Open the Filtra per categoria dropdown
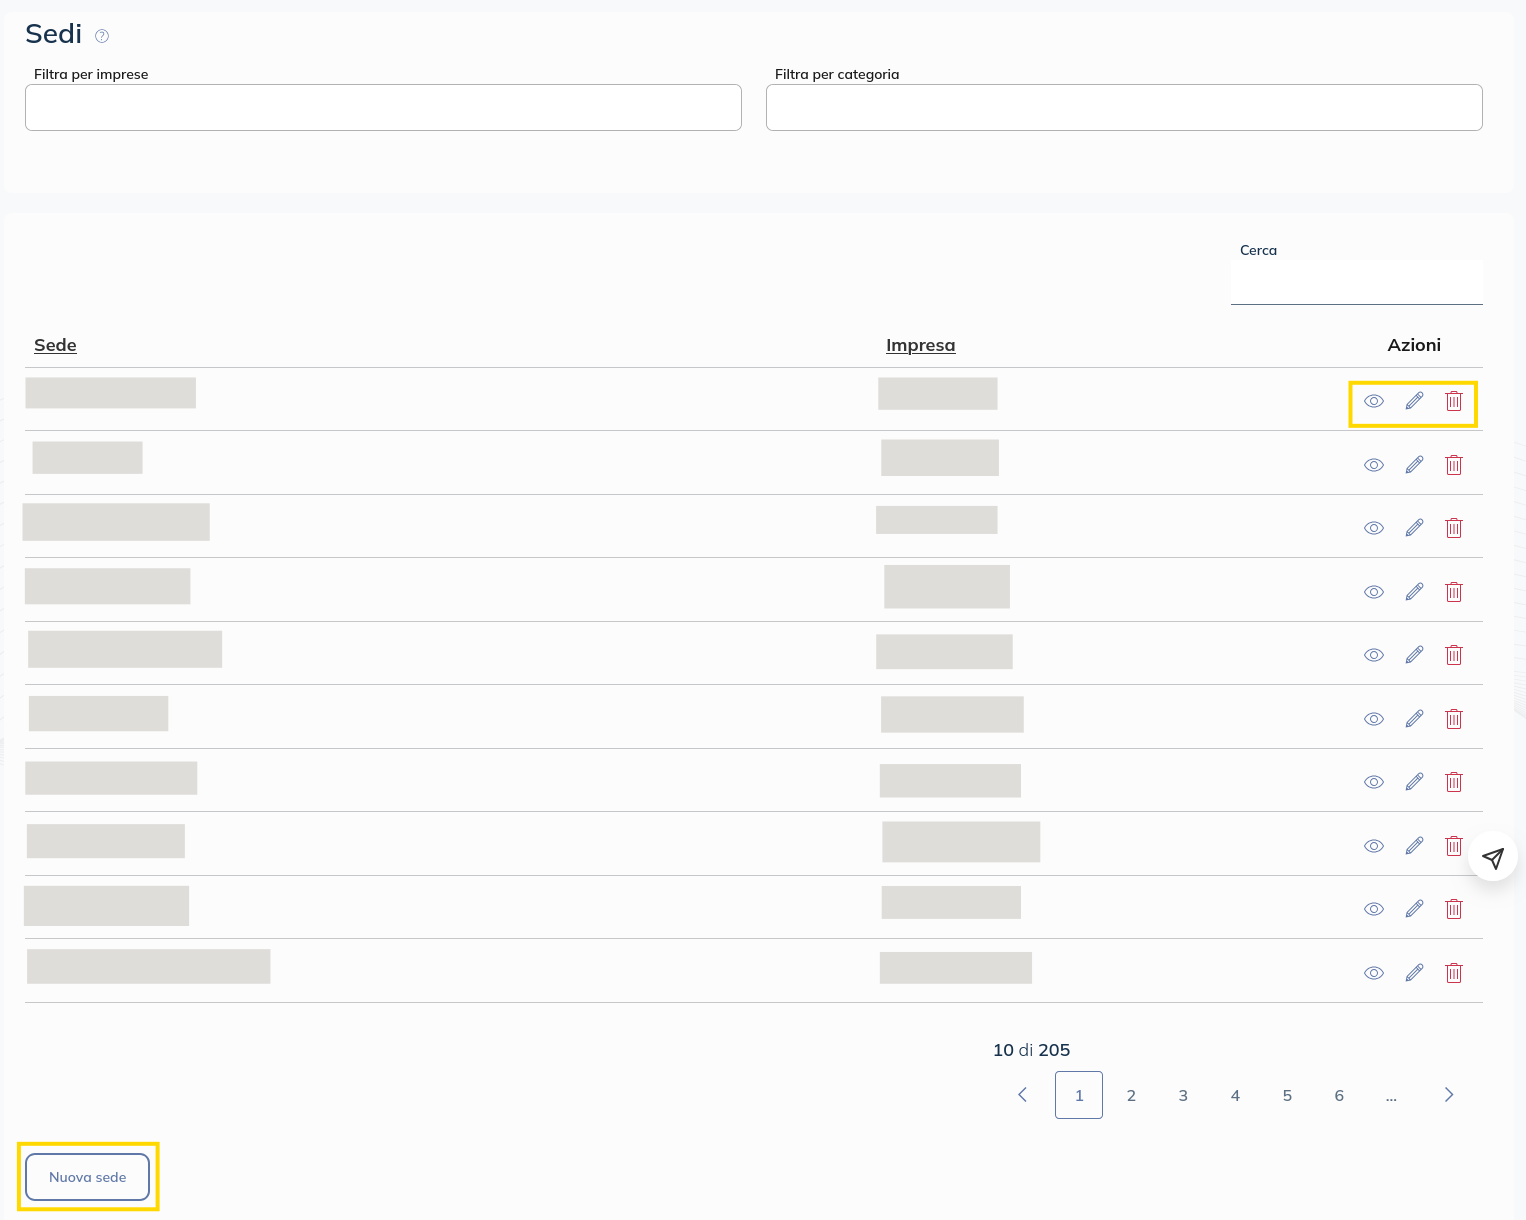The image size is (1526, 1220). pyautogui.click(x=1124, y=107)
